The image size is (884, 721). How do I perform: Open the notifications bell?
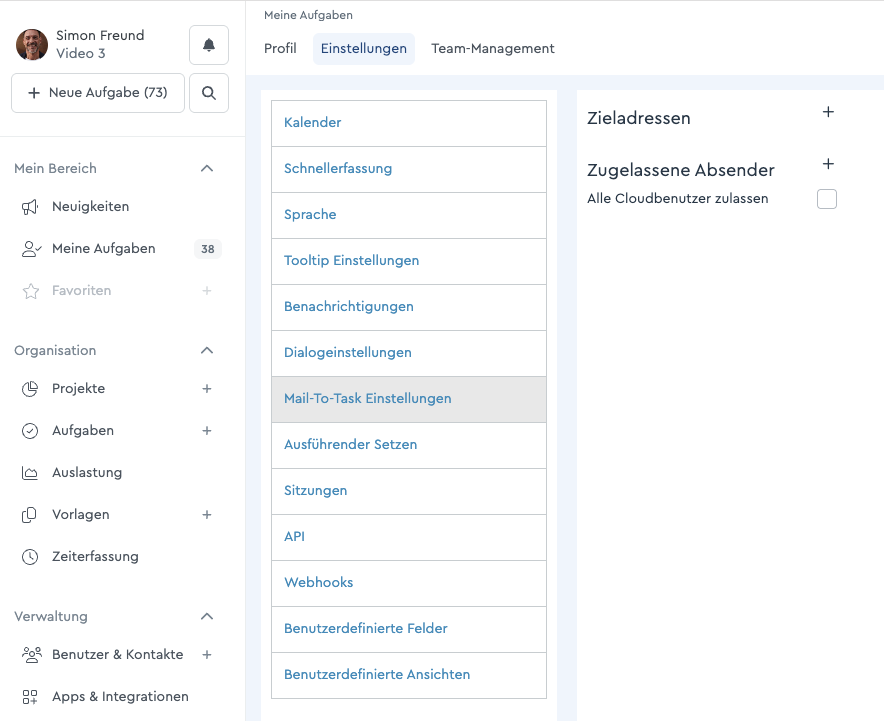tap(209, 45)
